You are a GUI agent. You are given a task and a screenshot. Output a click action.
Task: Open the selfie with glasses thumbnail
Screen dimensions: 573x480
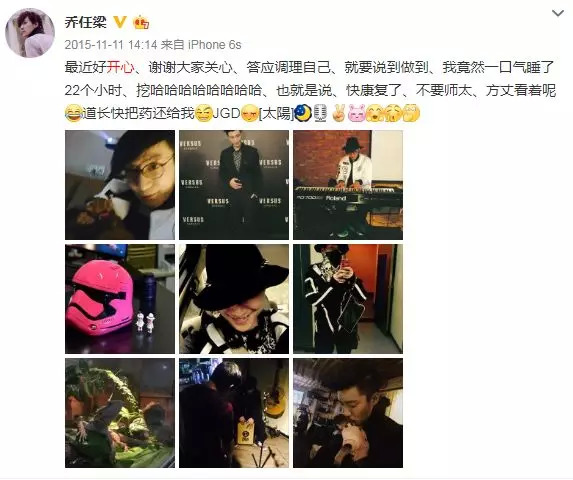coord(120,185)
